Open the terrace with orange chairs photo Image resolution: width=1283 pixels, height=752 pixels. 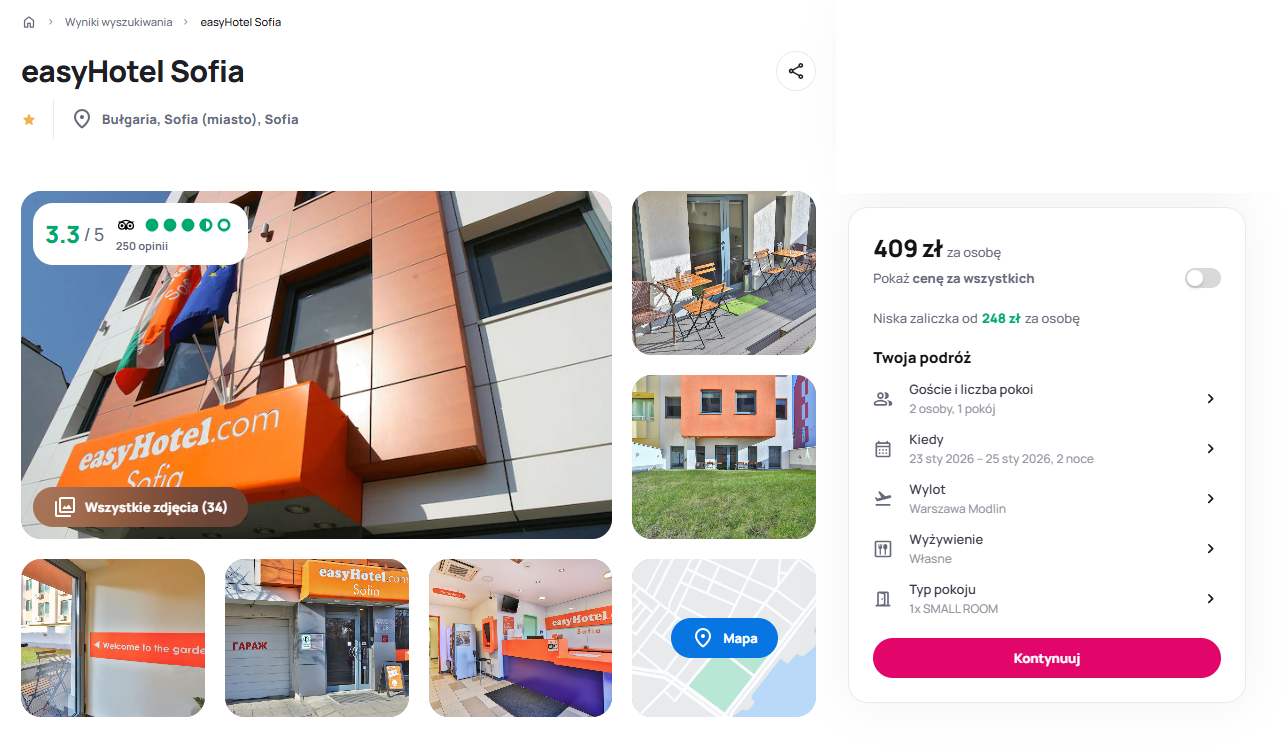724,273
